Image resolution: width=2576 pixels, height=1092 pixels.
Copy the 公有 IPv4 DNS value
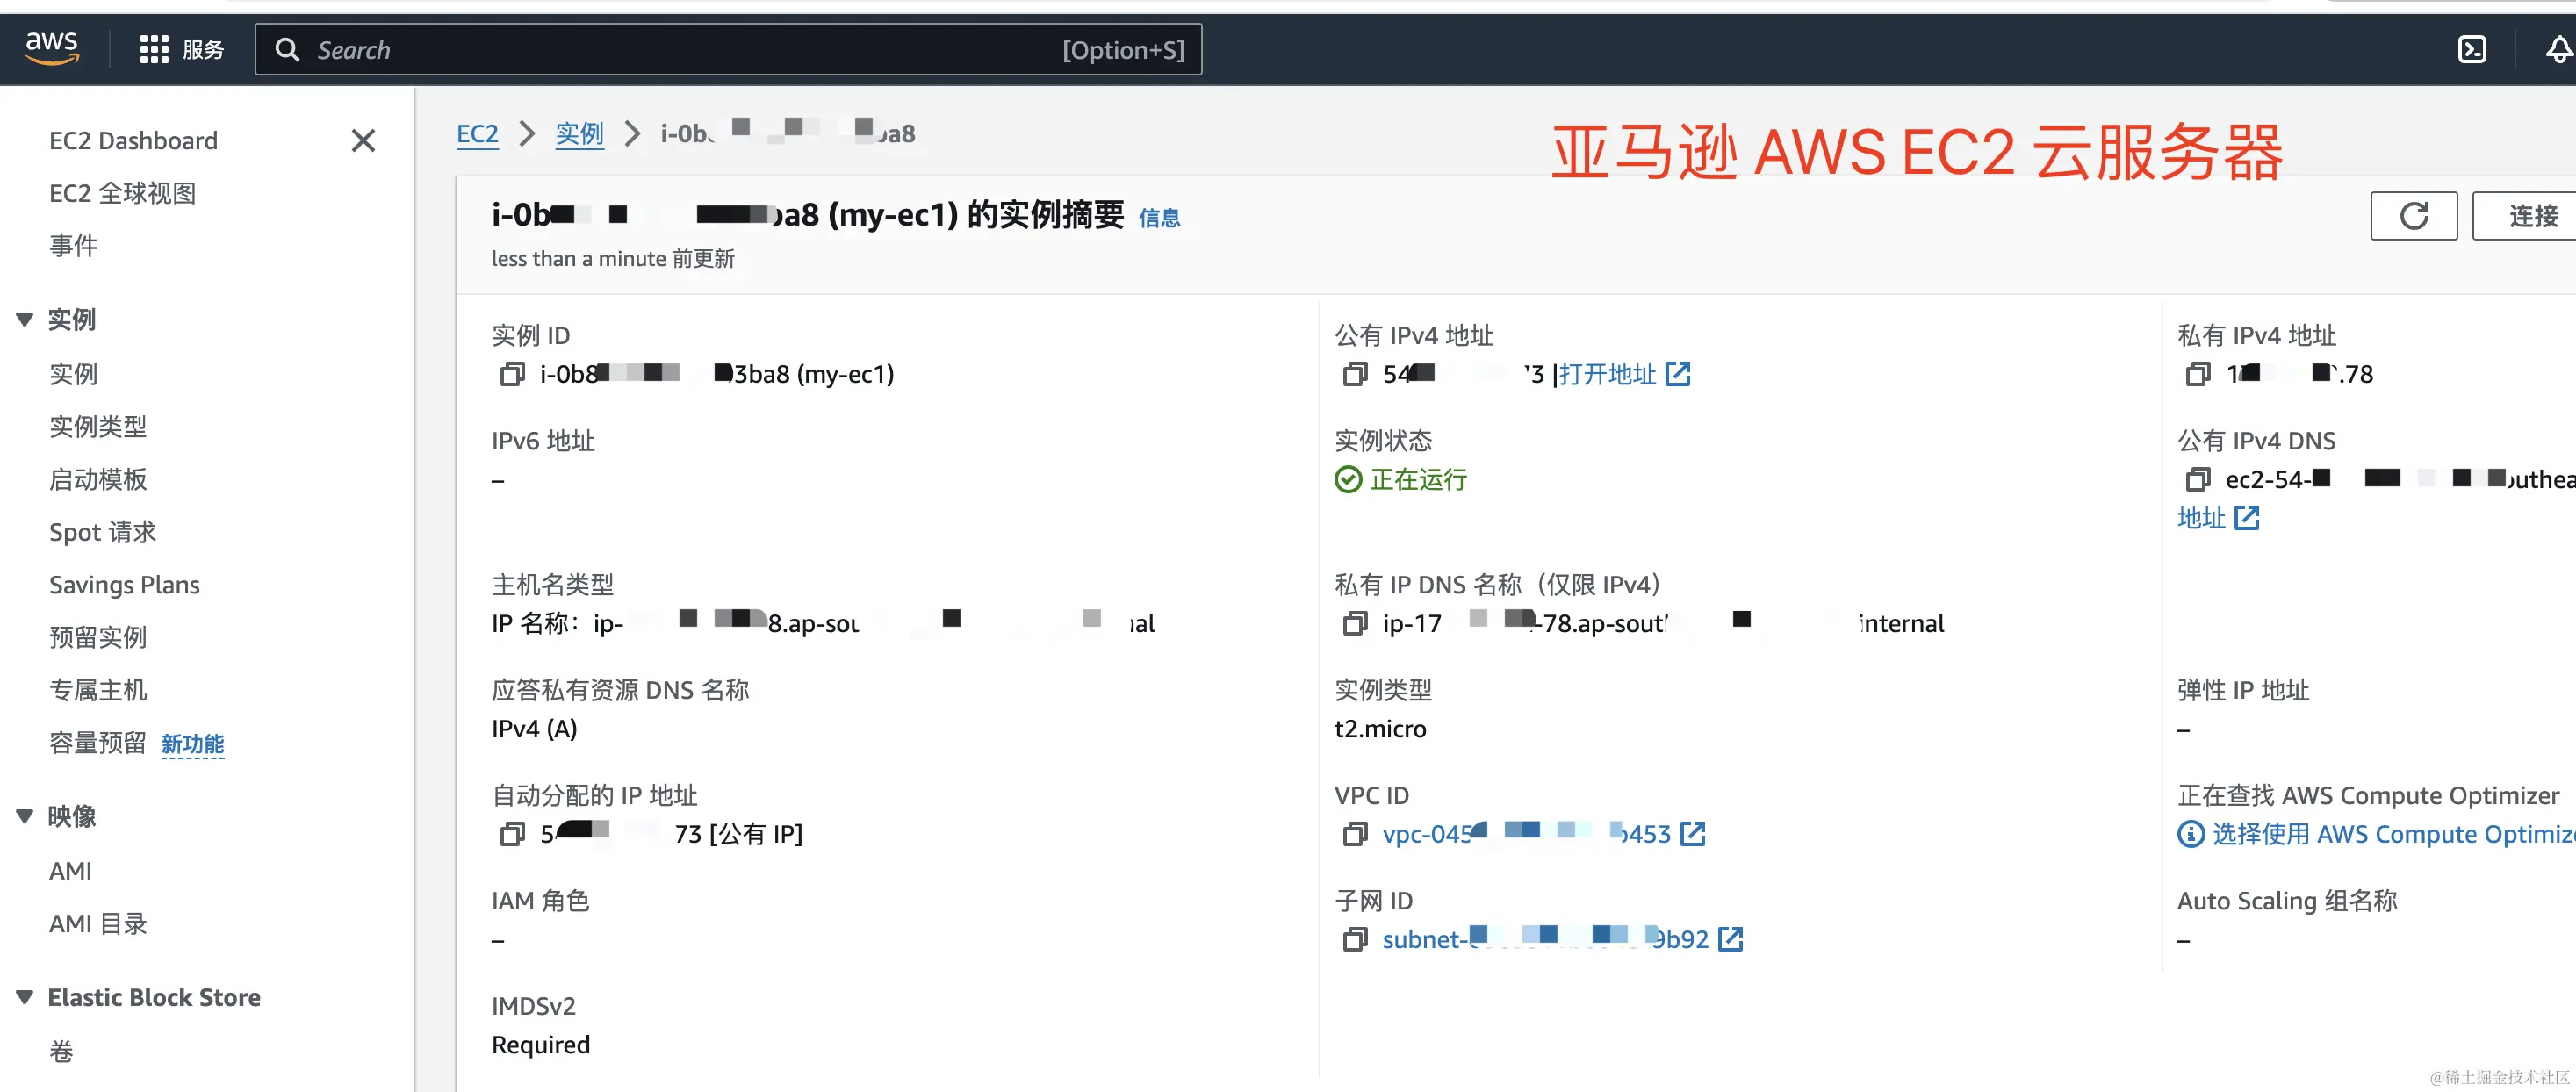2197,480
